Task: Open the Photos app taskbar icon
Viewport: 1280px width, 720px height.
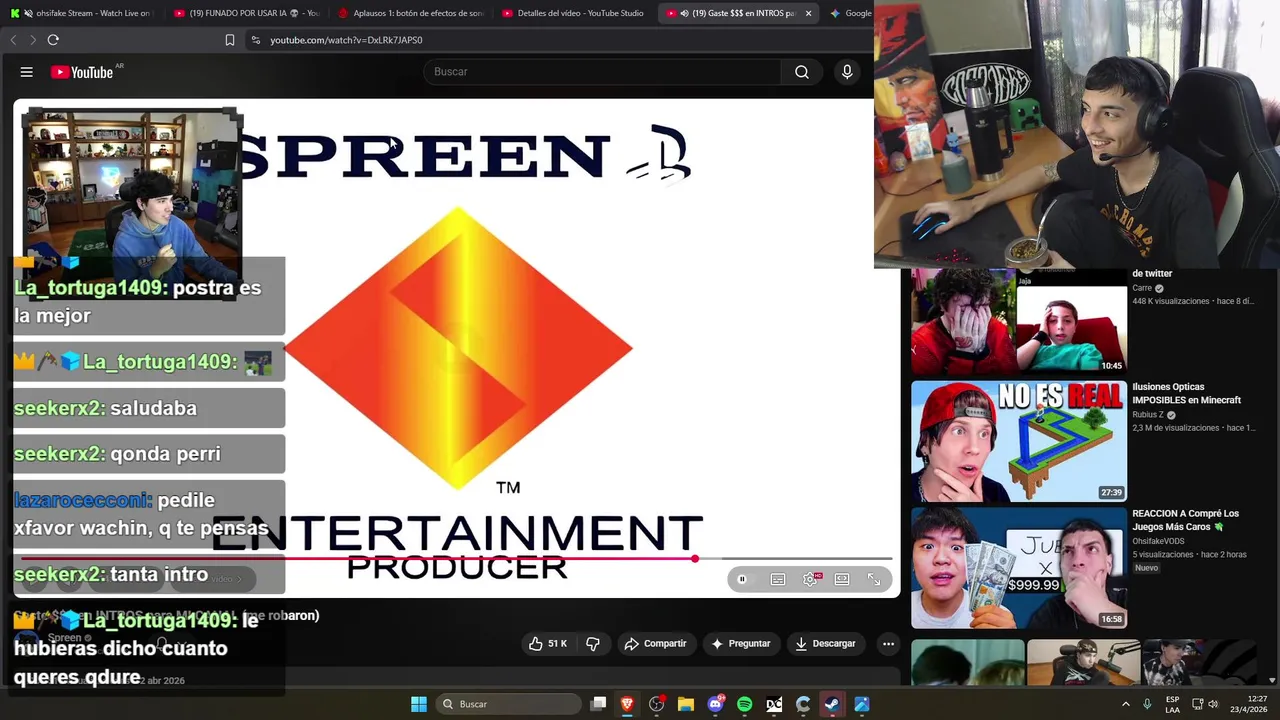Action: click(x=862, y=704)
